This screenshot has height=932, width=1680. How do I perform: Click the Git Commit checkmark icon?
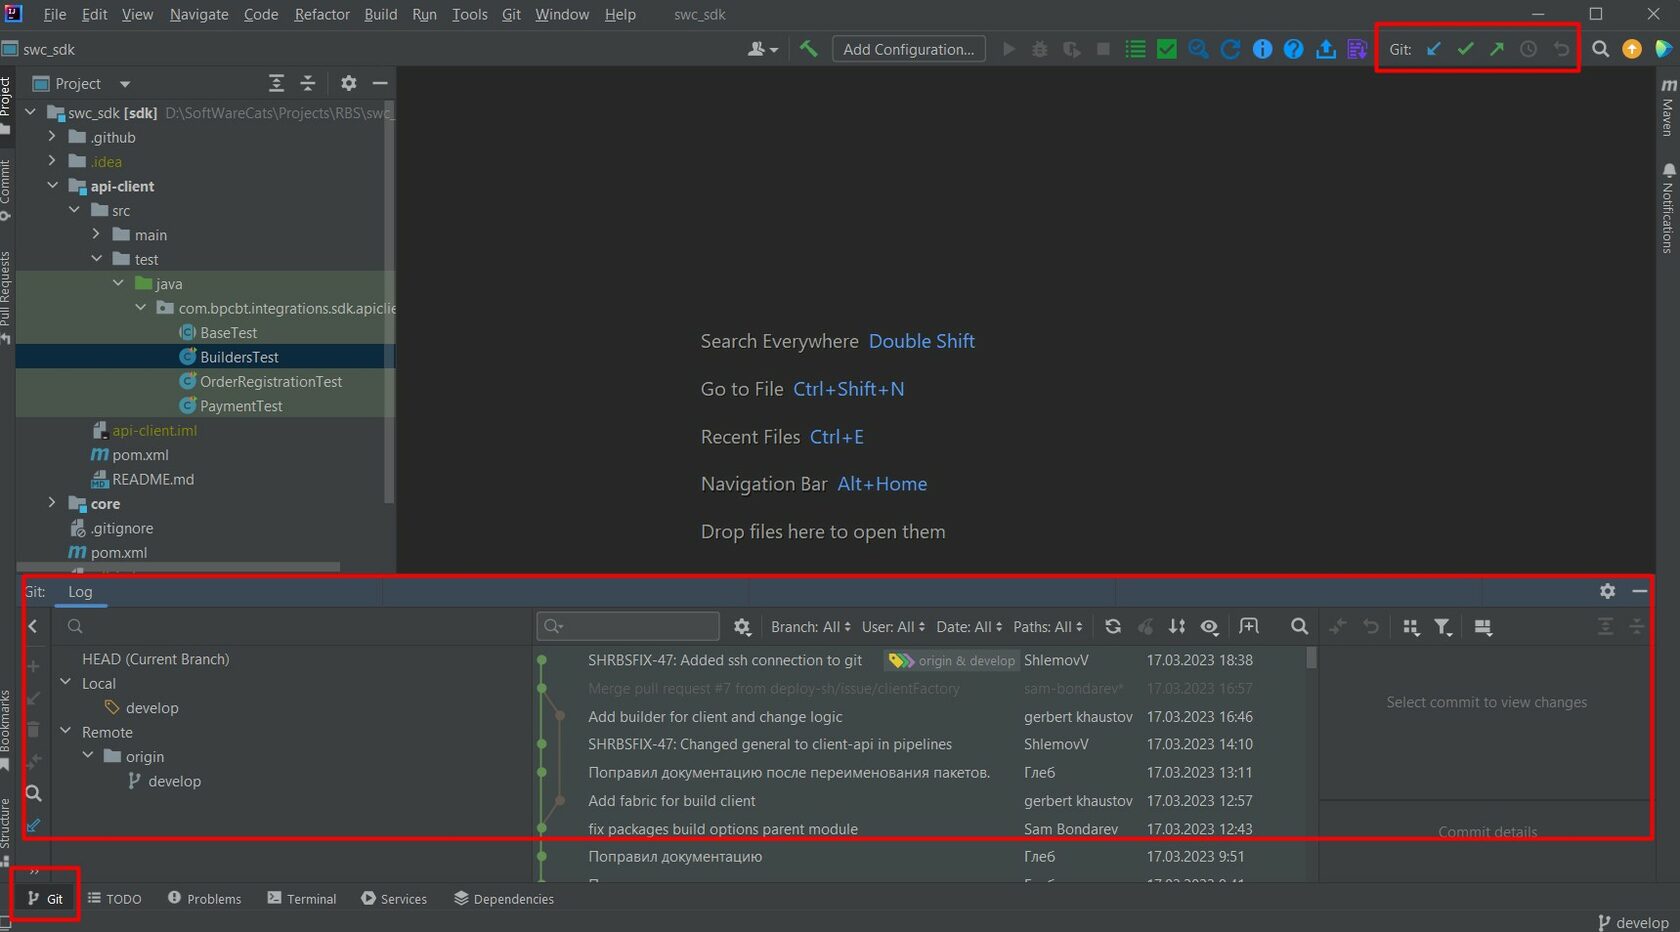[x=1465, y=49]
